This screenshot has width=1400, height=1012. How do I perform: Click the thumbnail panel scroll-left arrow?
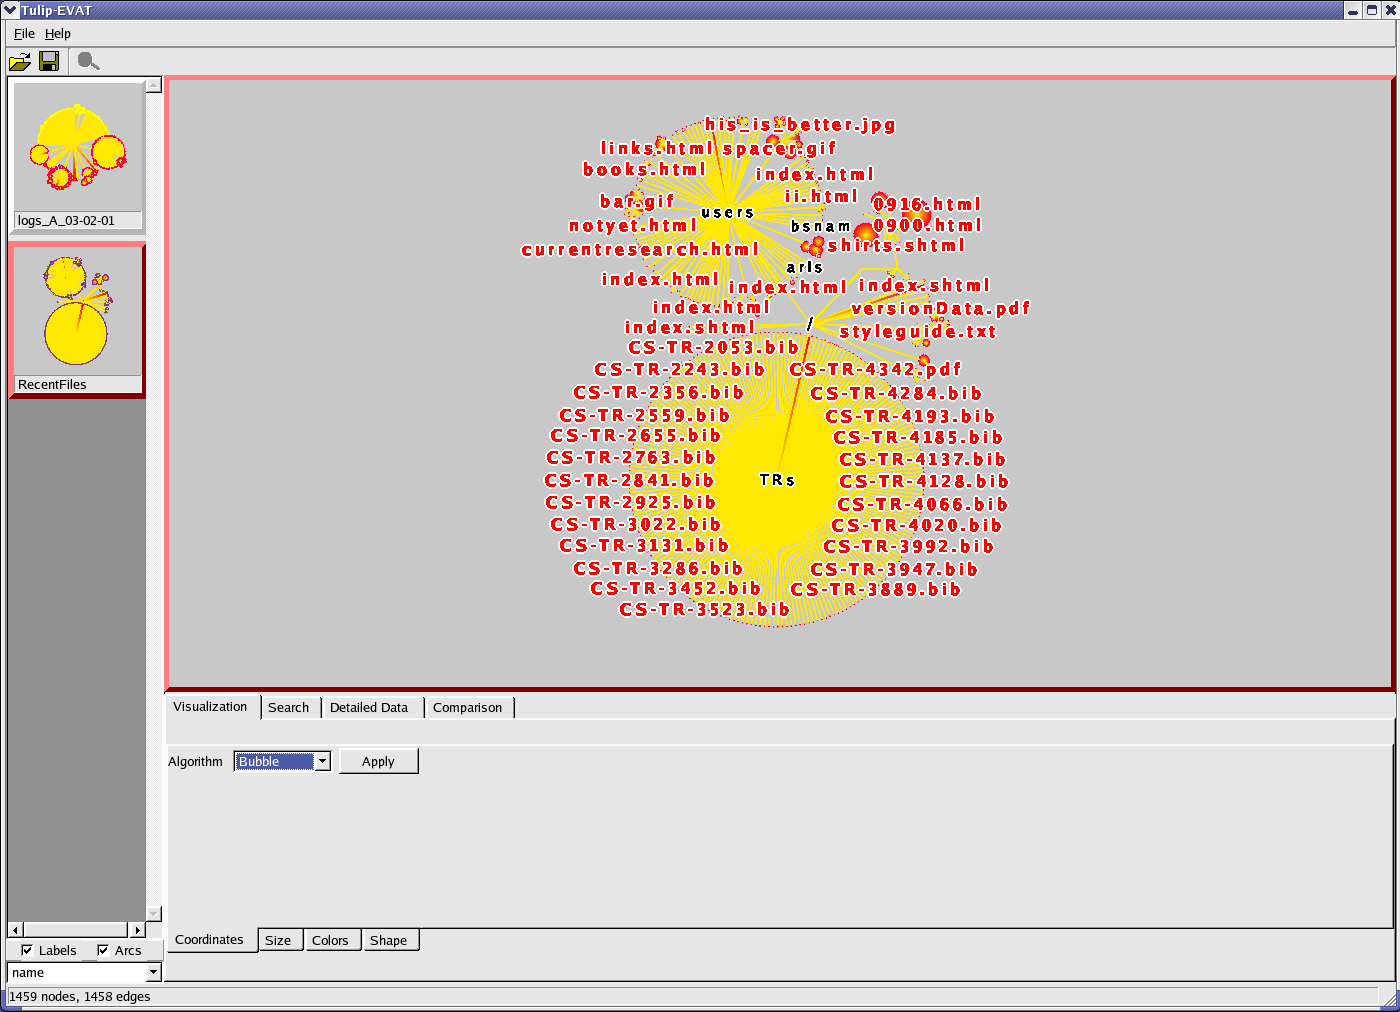[x=15, y=930]
